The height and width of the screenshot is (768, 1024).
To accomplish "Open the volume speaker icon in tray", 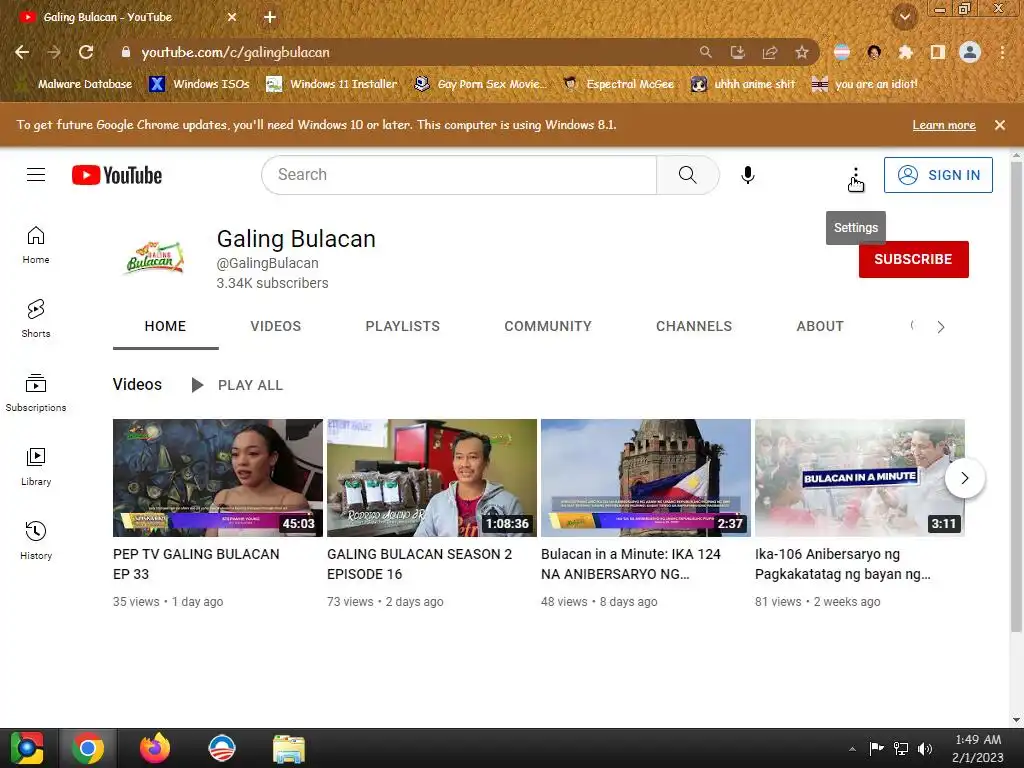I will point(925,749).
